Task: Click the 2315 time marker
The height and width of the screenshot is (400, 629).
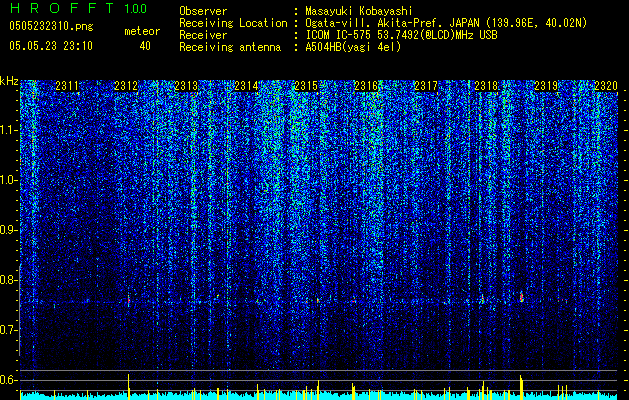Action: tap(306, 86)
